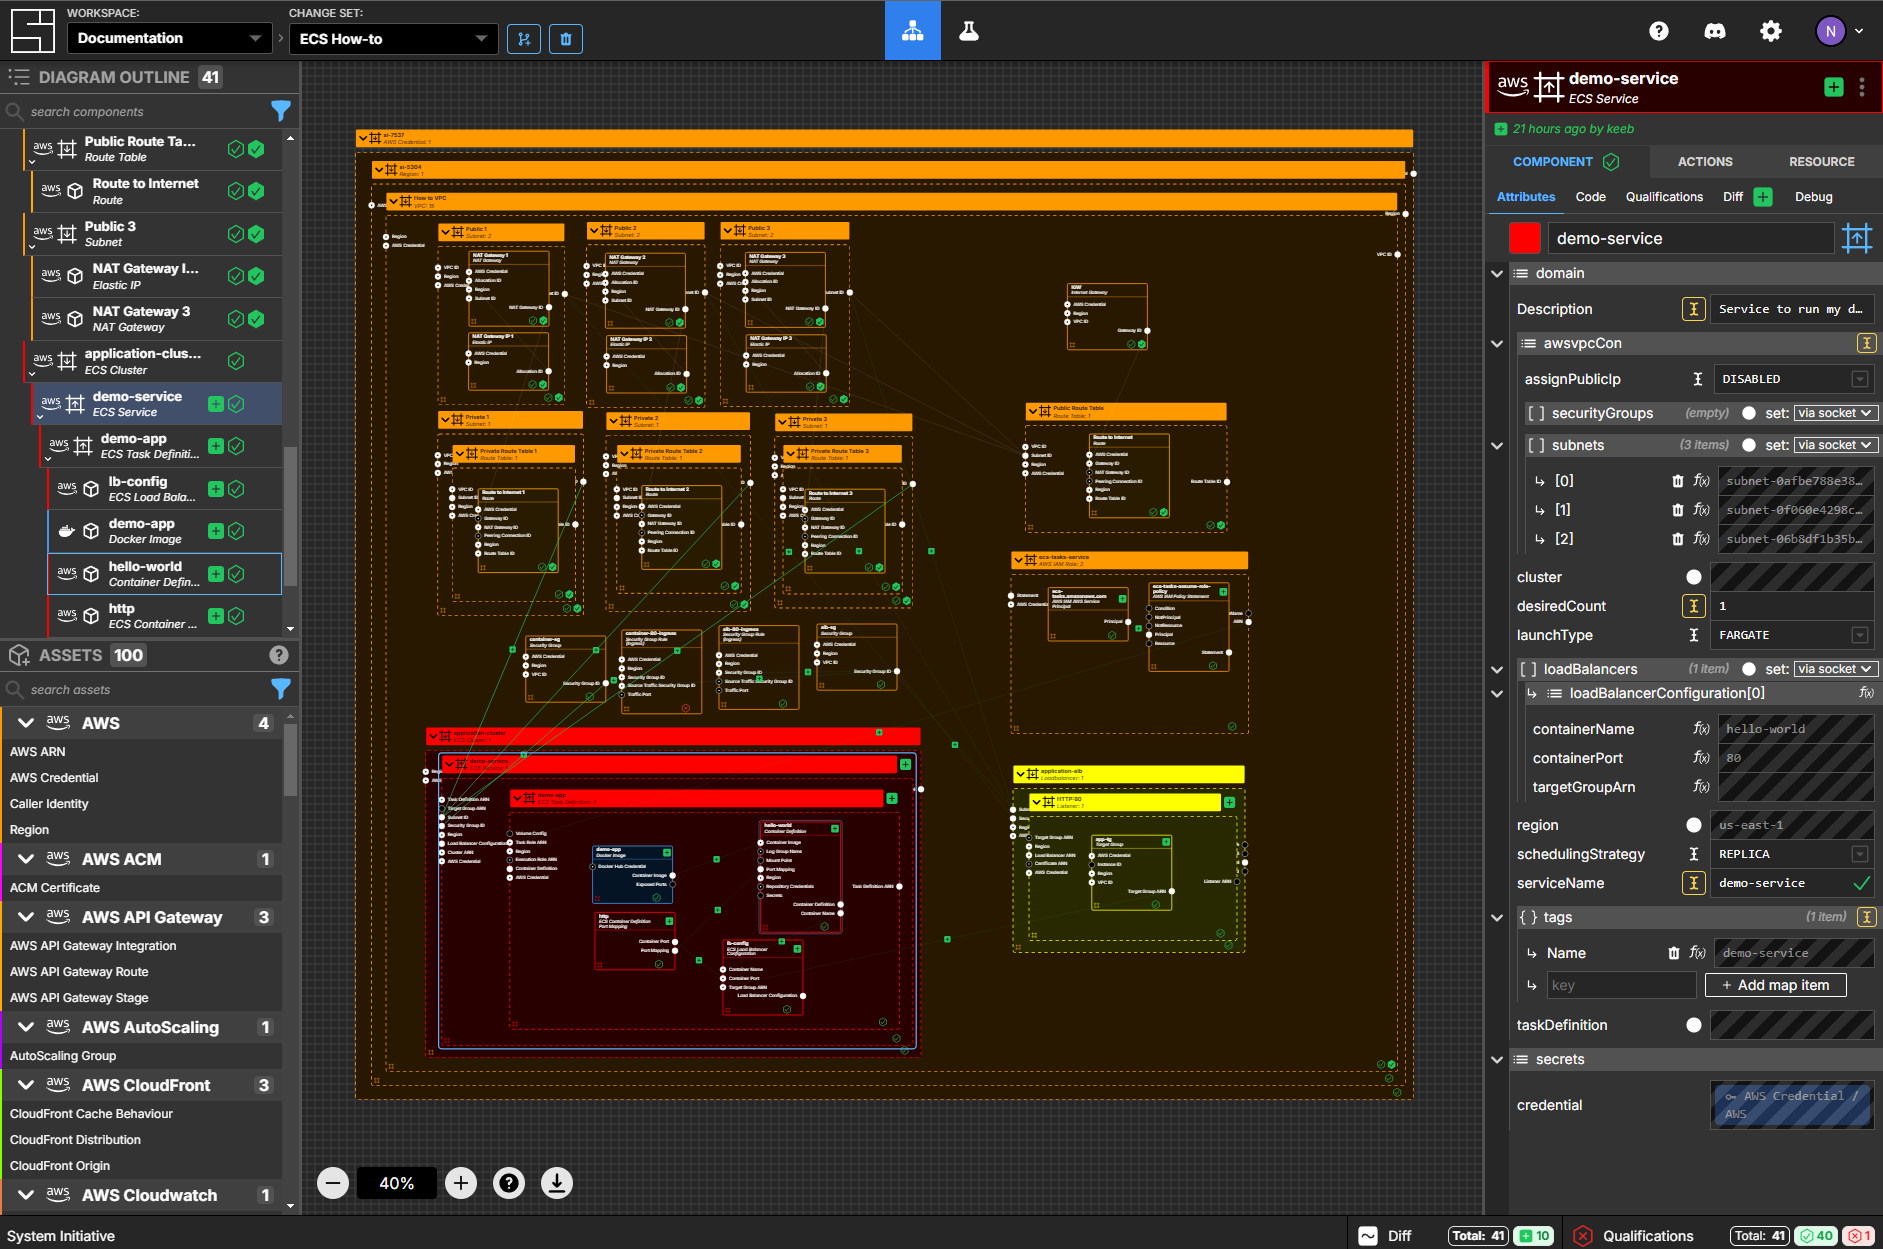Toggle the securityGroups set socket circle
Viewport: 1883px width, 1249px height.
click(x=1749, y=413)
